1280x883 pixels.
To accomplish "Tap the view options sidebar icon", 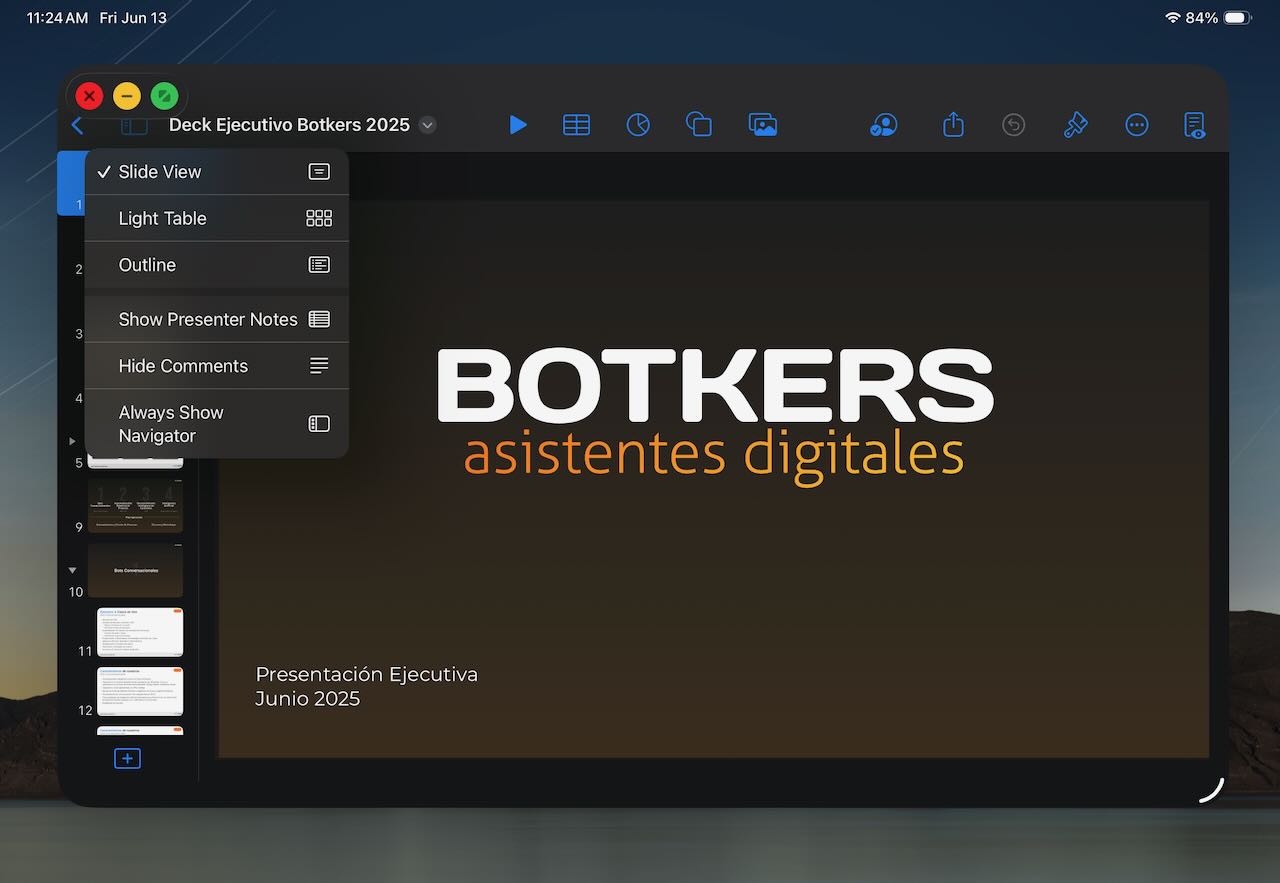I will 134,125.
